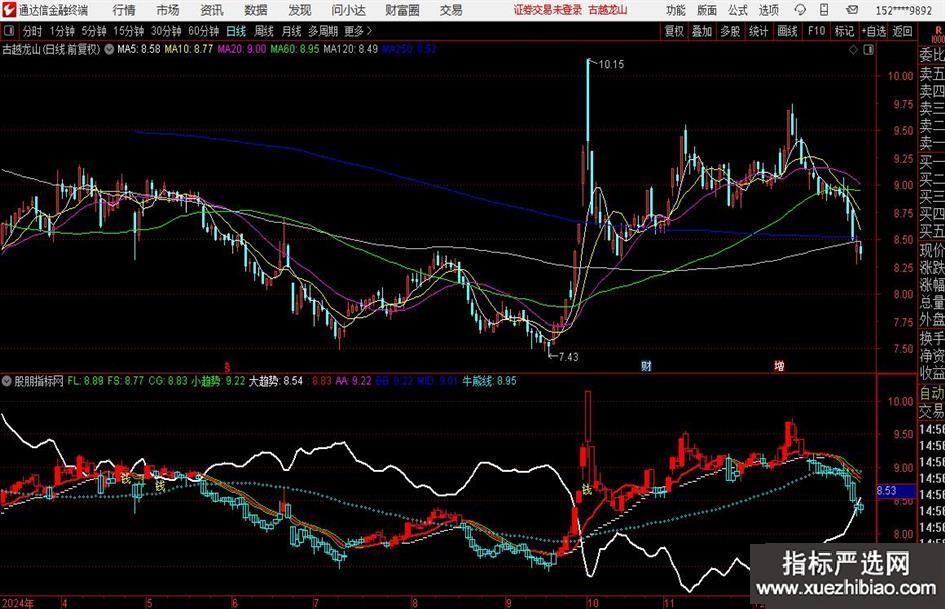
Task: Switch to the 60分钟 period tab
Action: coord(204,31)
